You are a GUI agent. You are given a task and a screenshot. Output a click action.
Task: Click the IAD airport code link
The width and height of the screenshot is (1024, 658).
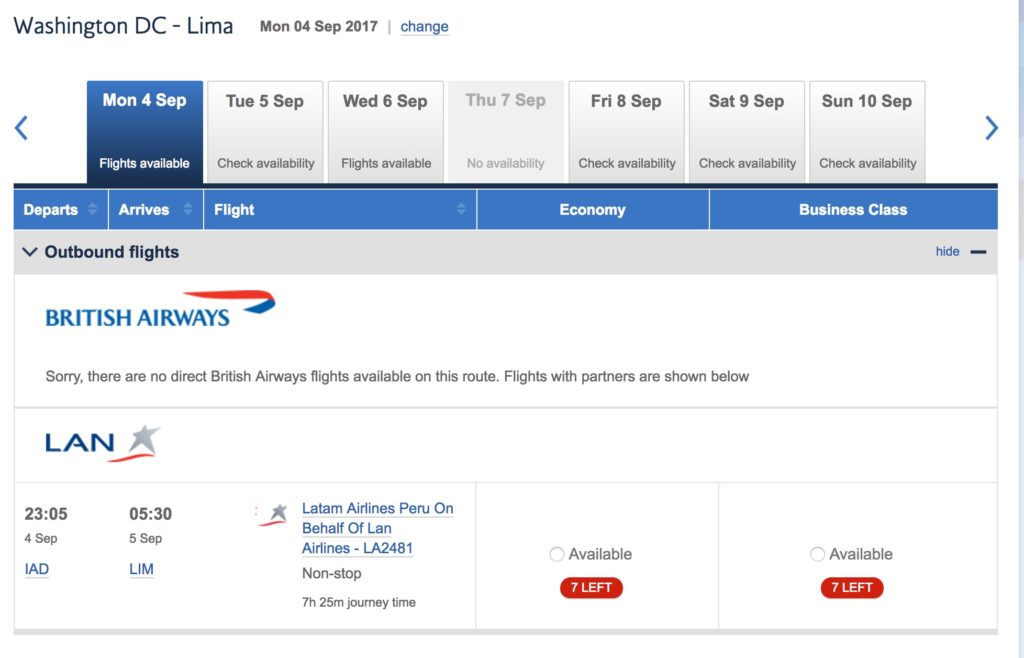(37, 570)
